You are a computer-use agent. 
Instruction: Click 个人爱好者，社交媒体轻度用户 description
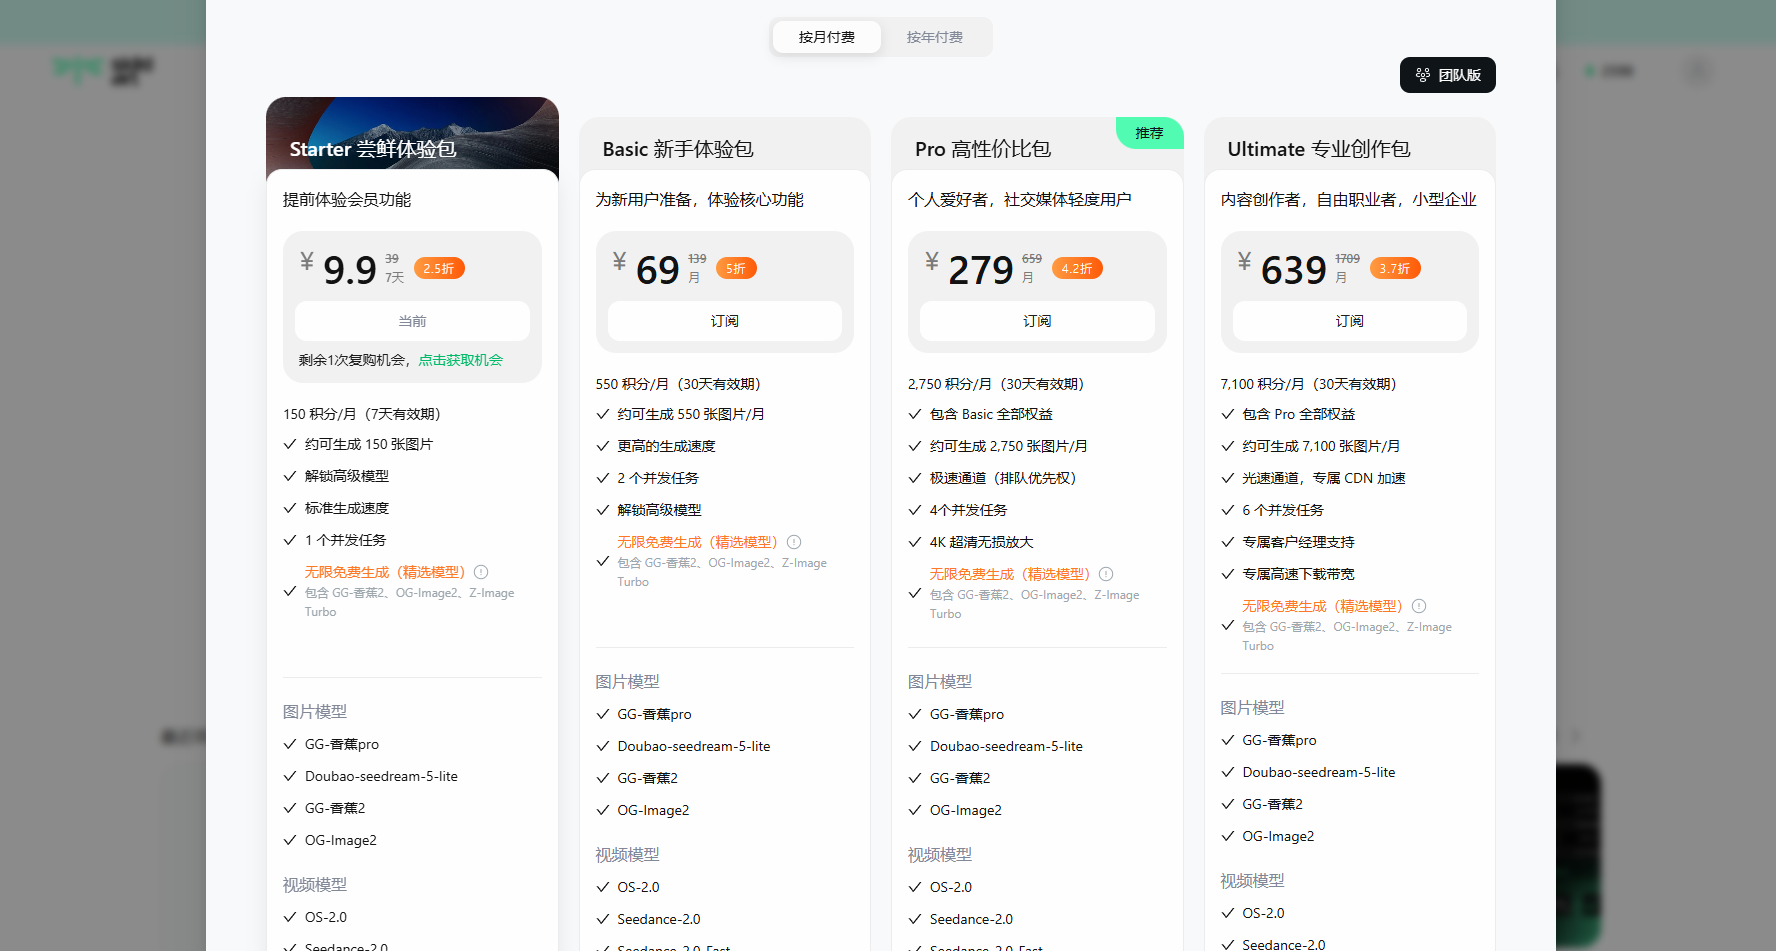click(1020, 200)
